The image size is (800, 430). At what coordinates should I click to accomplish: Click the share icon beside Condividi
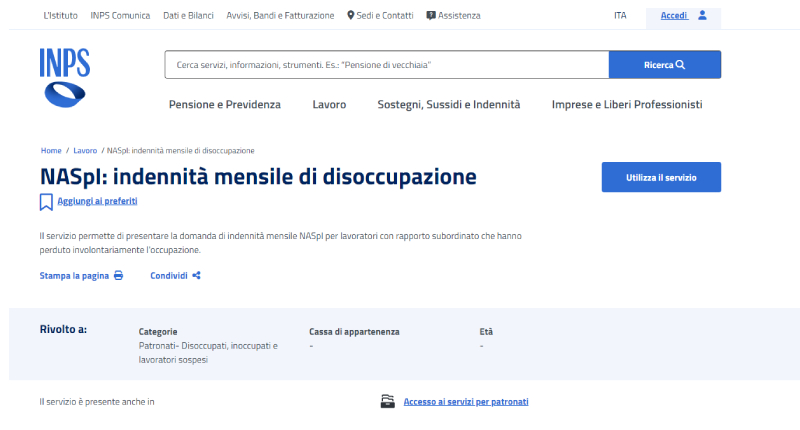(196, 275)
